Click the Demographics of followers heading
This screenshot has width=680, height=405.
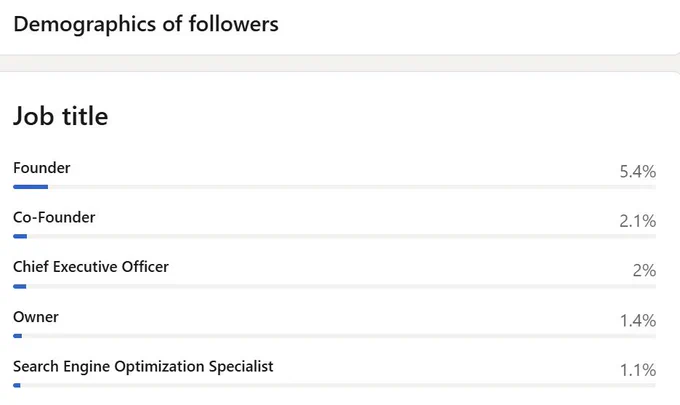(146, 24)
